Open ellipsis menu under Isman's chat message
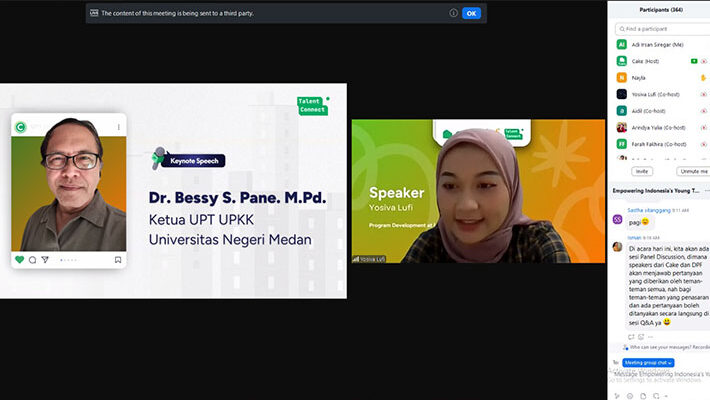 (x=651, y=336)
